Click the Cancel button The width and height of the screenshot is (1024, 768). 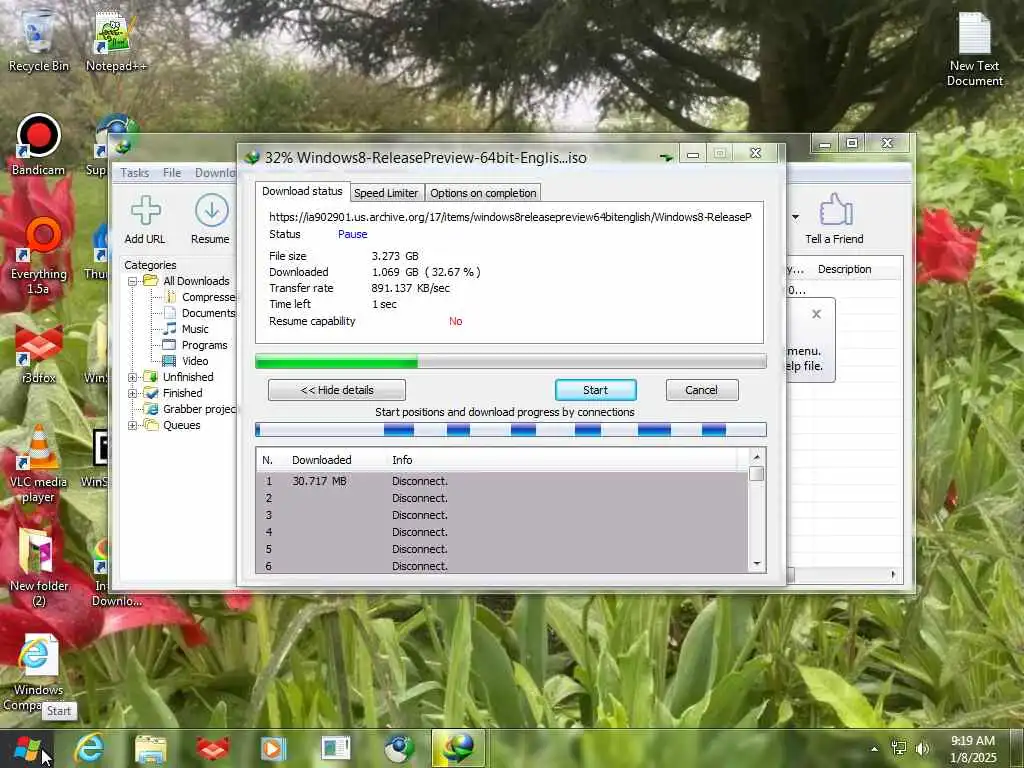702,390
